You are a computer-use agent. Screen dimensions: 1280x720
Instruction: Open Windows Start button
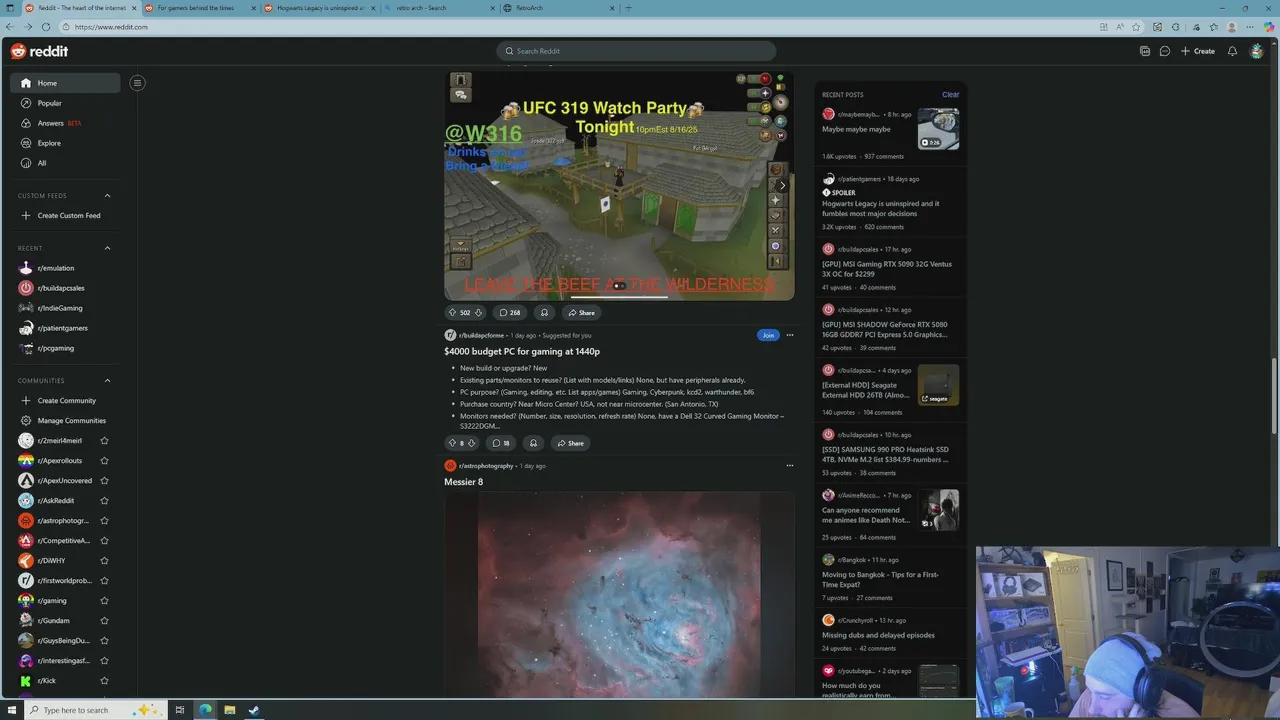coord(12,710)
